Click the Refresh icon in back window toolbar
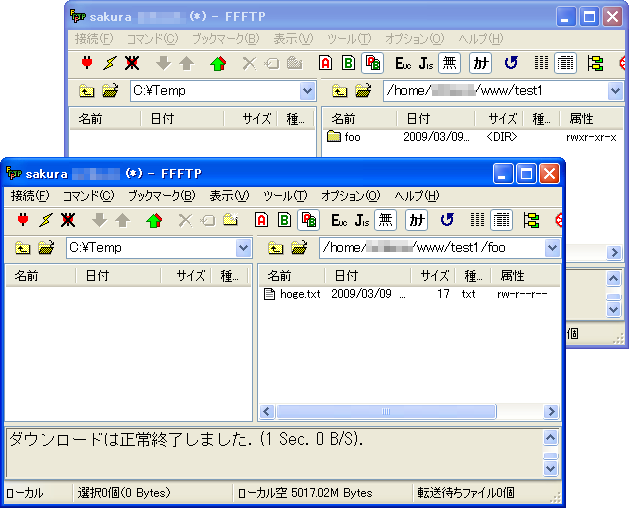This screenshot has height=508, width=629. (x=511, y=63)
